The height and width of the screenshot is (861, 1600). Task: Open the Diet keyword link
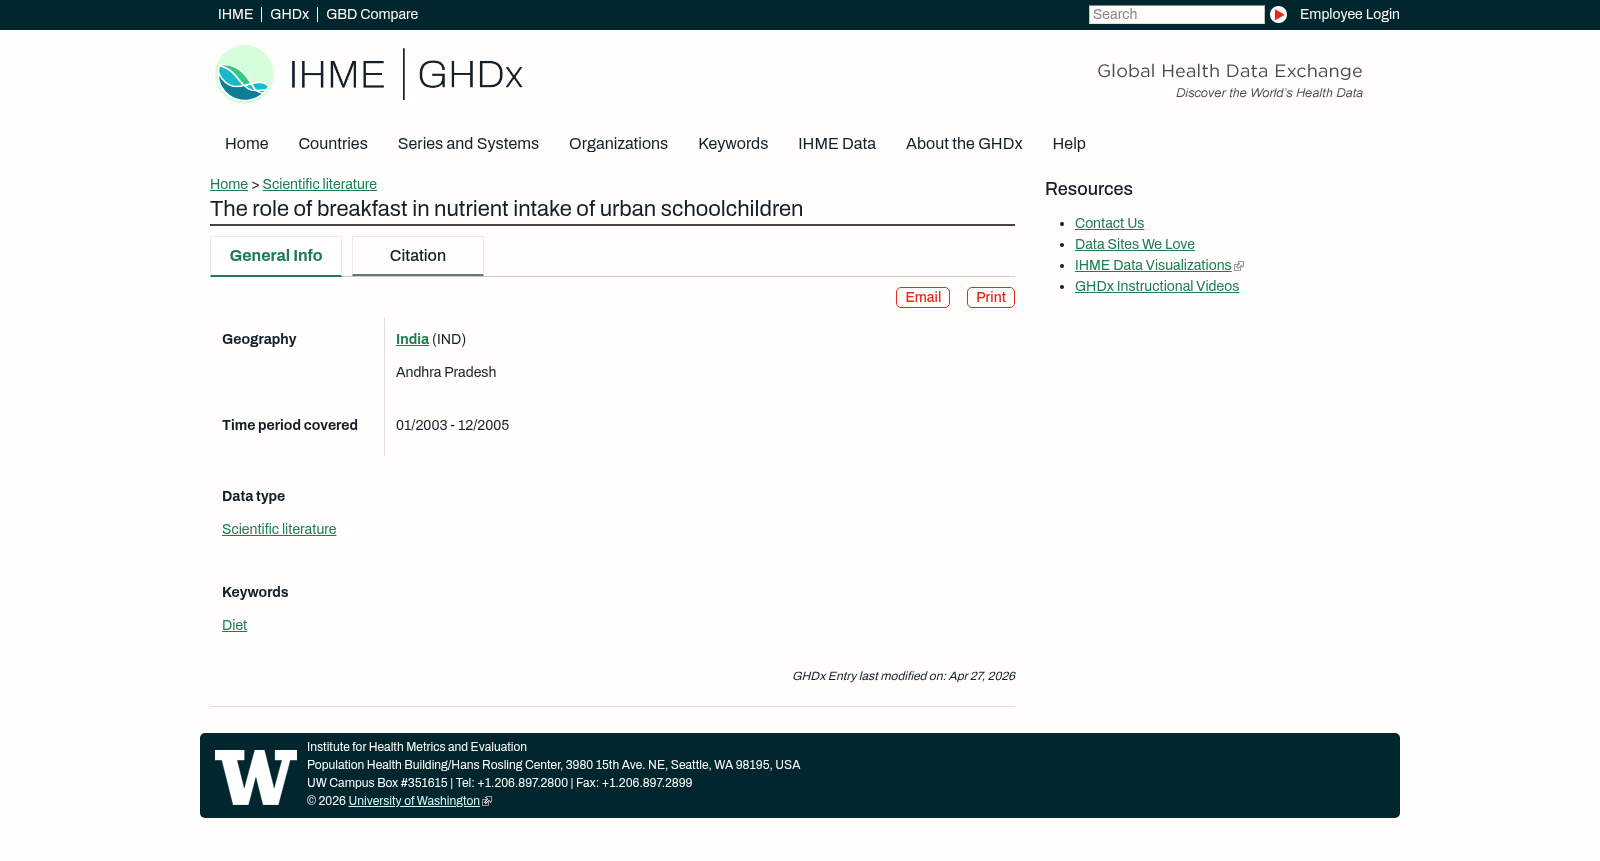234,625
